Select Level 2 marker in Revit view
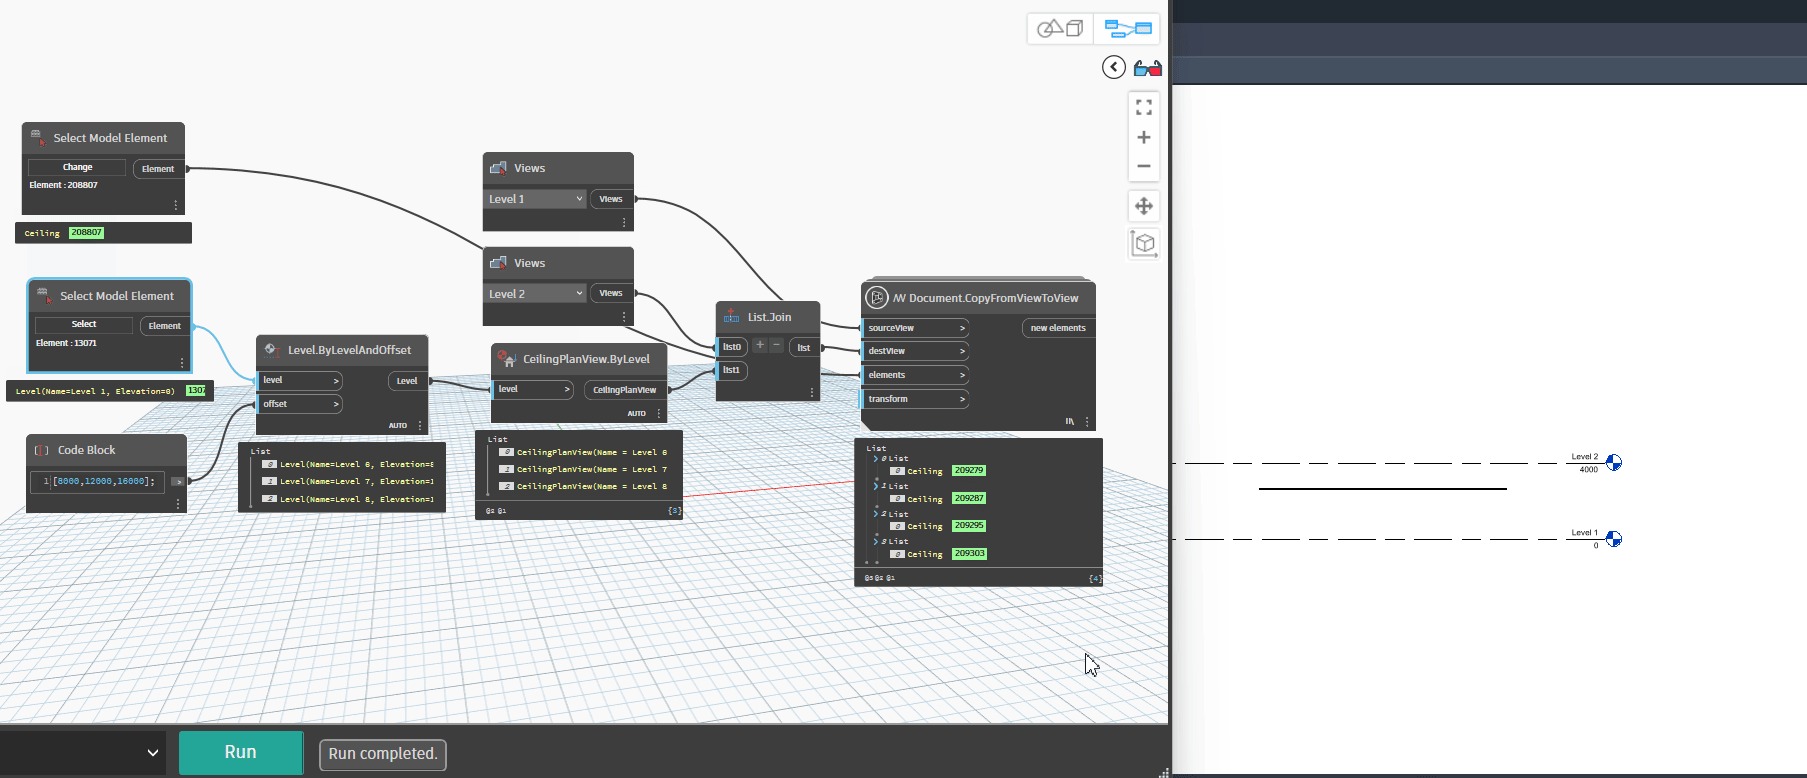 click(x=1614, y=463)
